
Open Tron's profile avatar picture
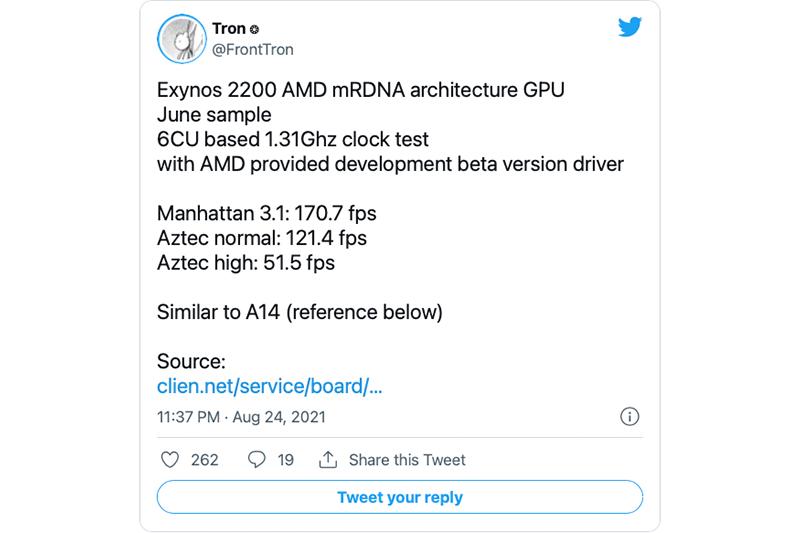(182, 41)
